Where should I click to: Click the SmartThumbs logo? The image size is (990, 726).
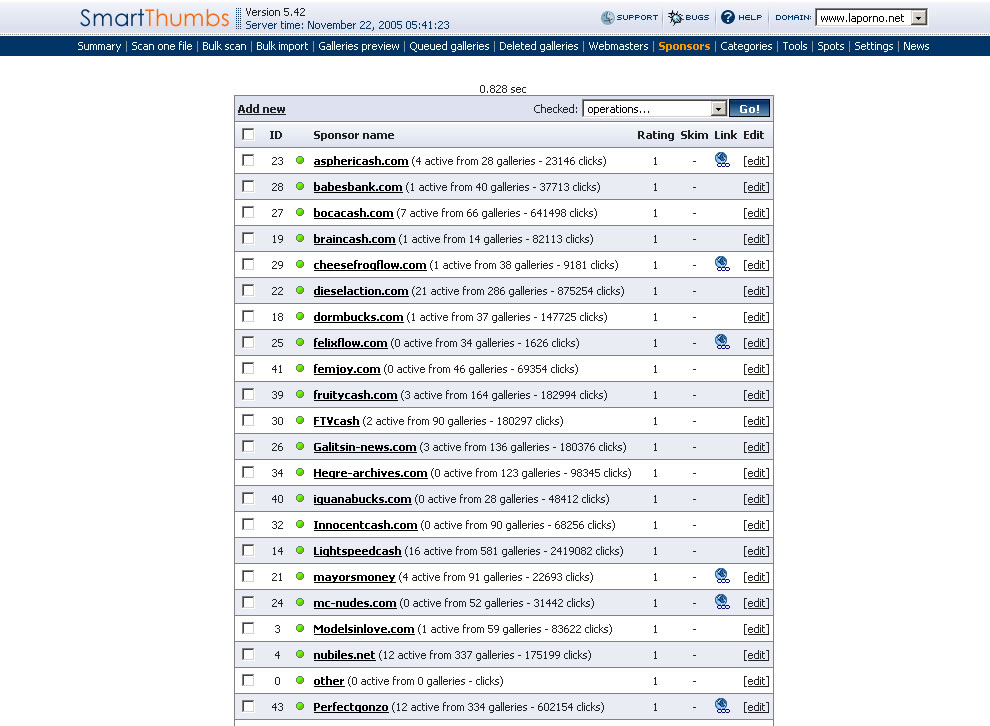click(155, 18)
